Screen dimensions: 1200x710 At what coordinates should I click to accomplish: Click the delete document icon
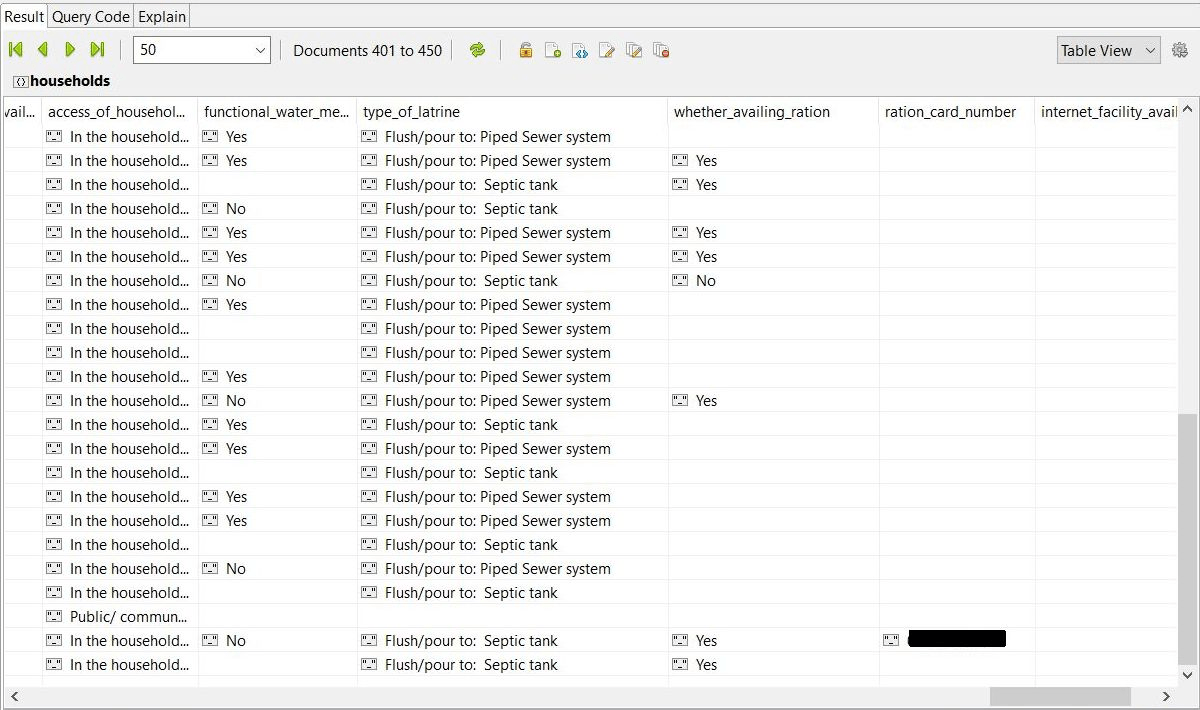click(660, 50)
